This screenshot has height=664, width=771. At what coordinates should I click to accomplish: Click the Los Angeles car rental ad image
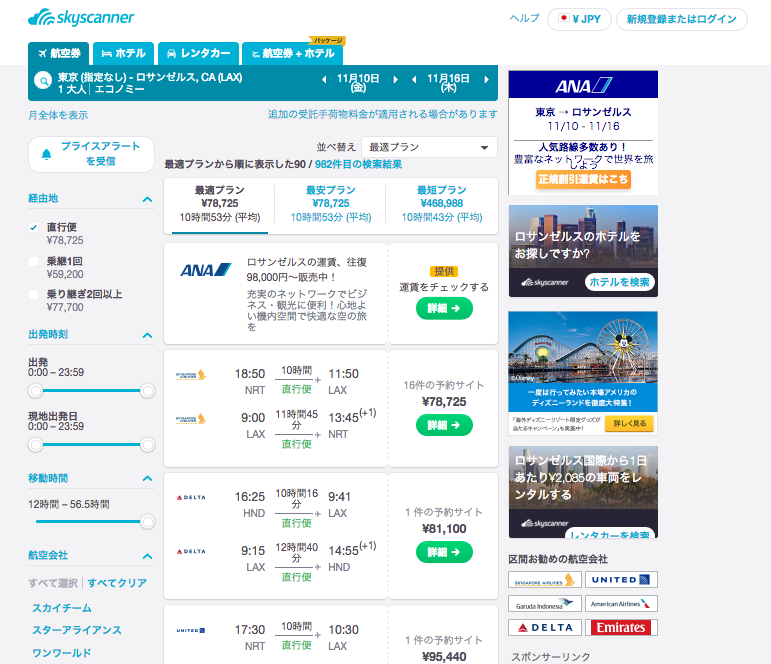point(583,492)
